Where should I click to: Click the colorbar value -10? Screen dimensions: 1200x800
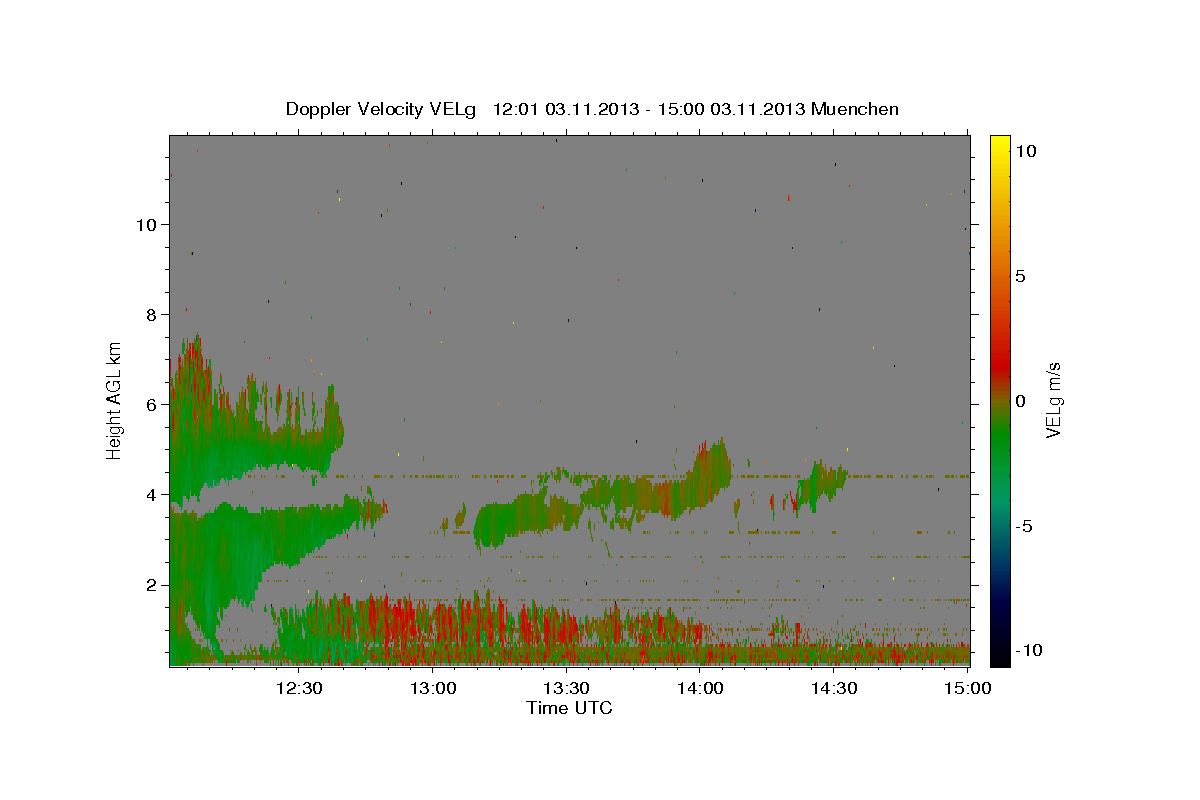point(1028,651)
